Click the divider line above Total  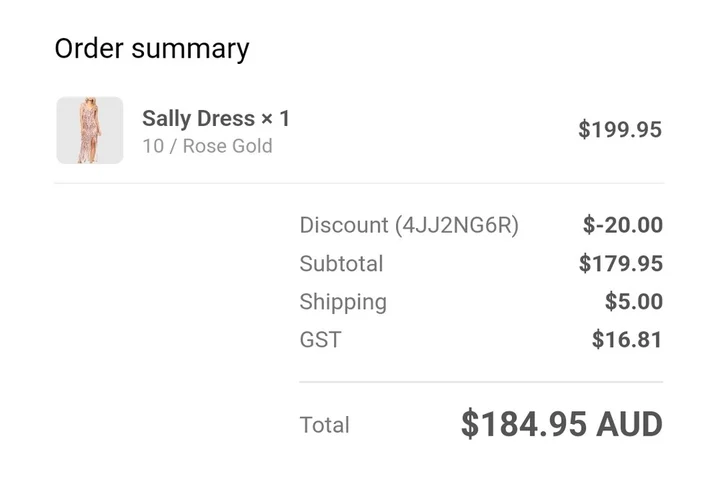(480, 382)
